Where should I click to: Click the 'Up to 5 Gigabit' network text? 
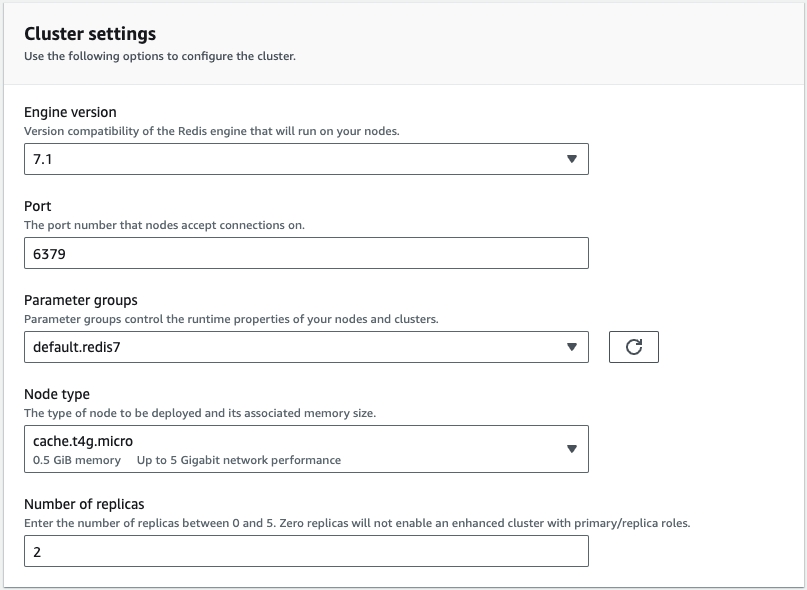coord(238,460)
